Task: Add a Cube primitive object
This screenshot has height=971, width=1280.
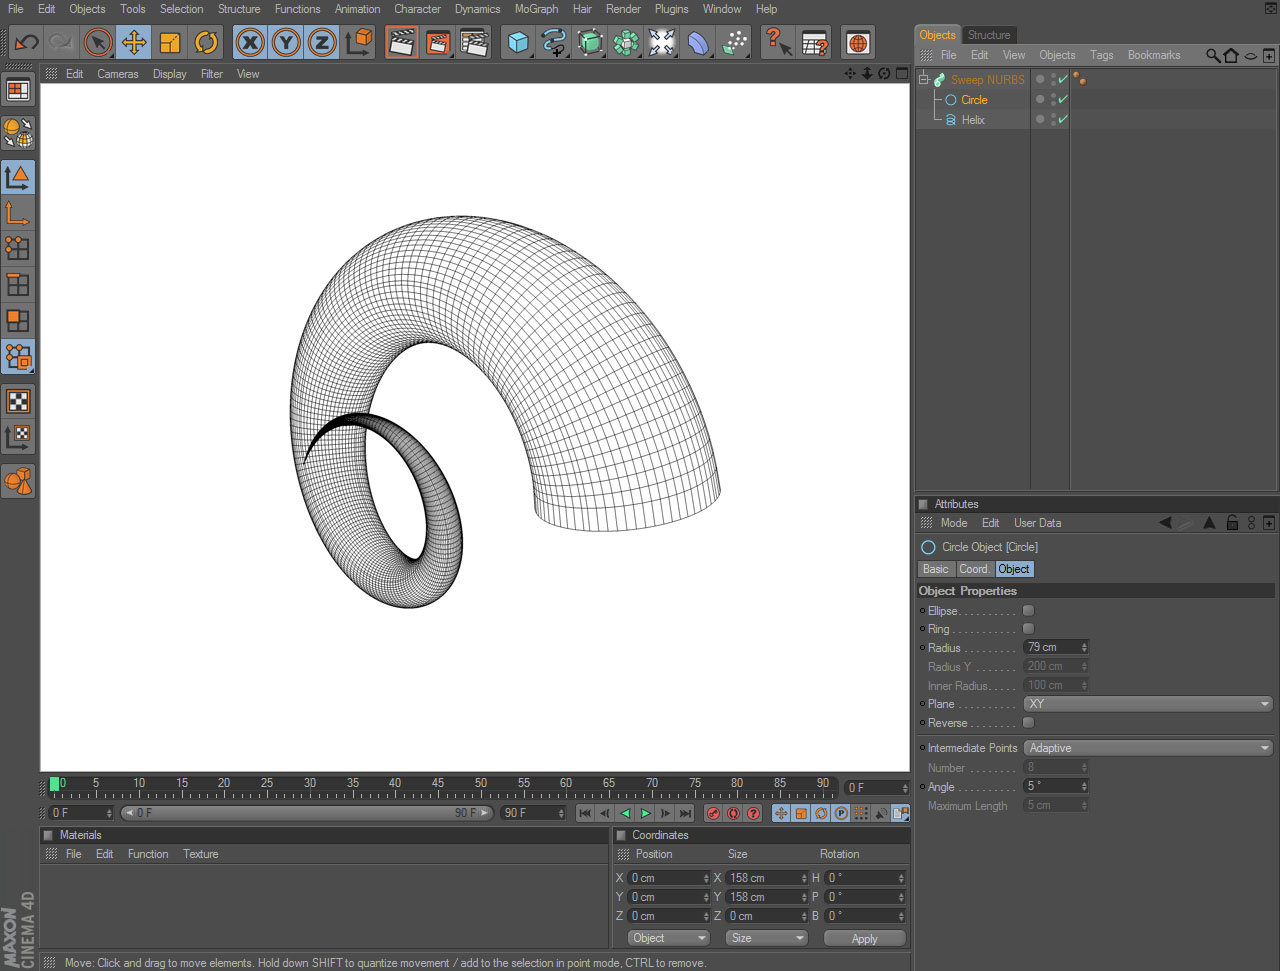Action: pyautogui.click(x=518, y=43)
